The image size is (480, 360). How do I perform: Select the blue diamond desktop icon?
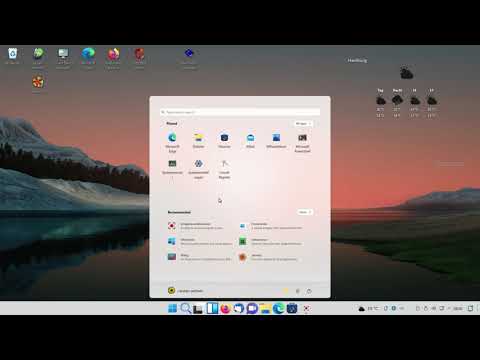pyautogui.click(x=189, y=58)
